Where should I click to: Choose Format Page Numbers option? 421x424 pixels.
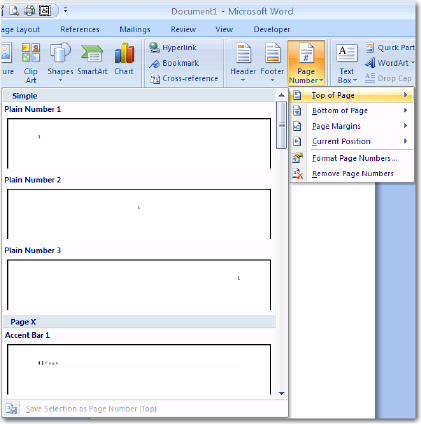point(351,158)
